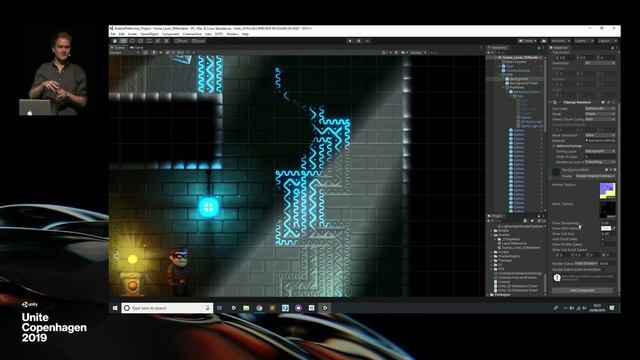
Task: Open the Rendering Layer Mask dropdown
Action: coord(600,162)
